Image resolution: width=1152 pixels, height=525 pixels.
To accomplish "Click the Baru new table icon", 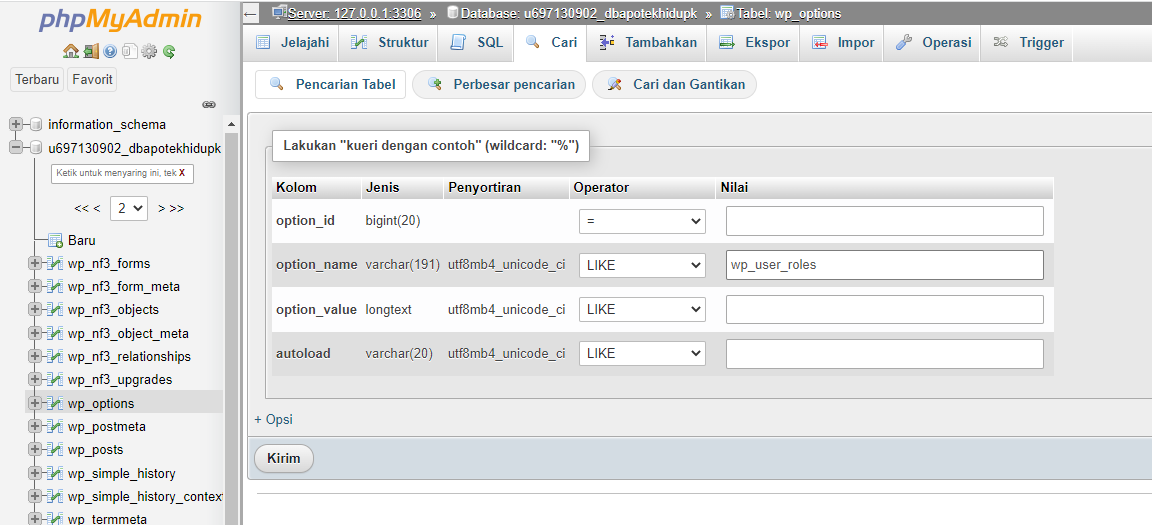I will pos(55,240).
